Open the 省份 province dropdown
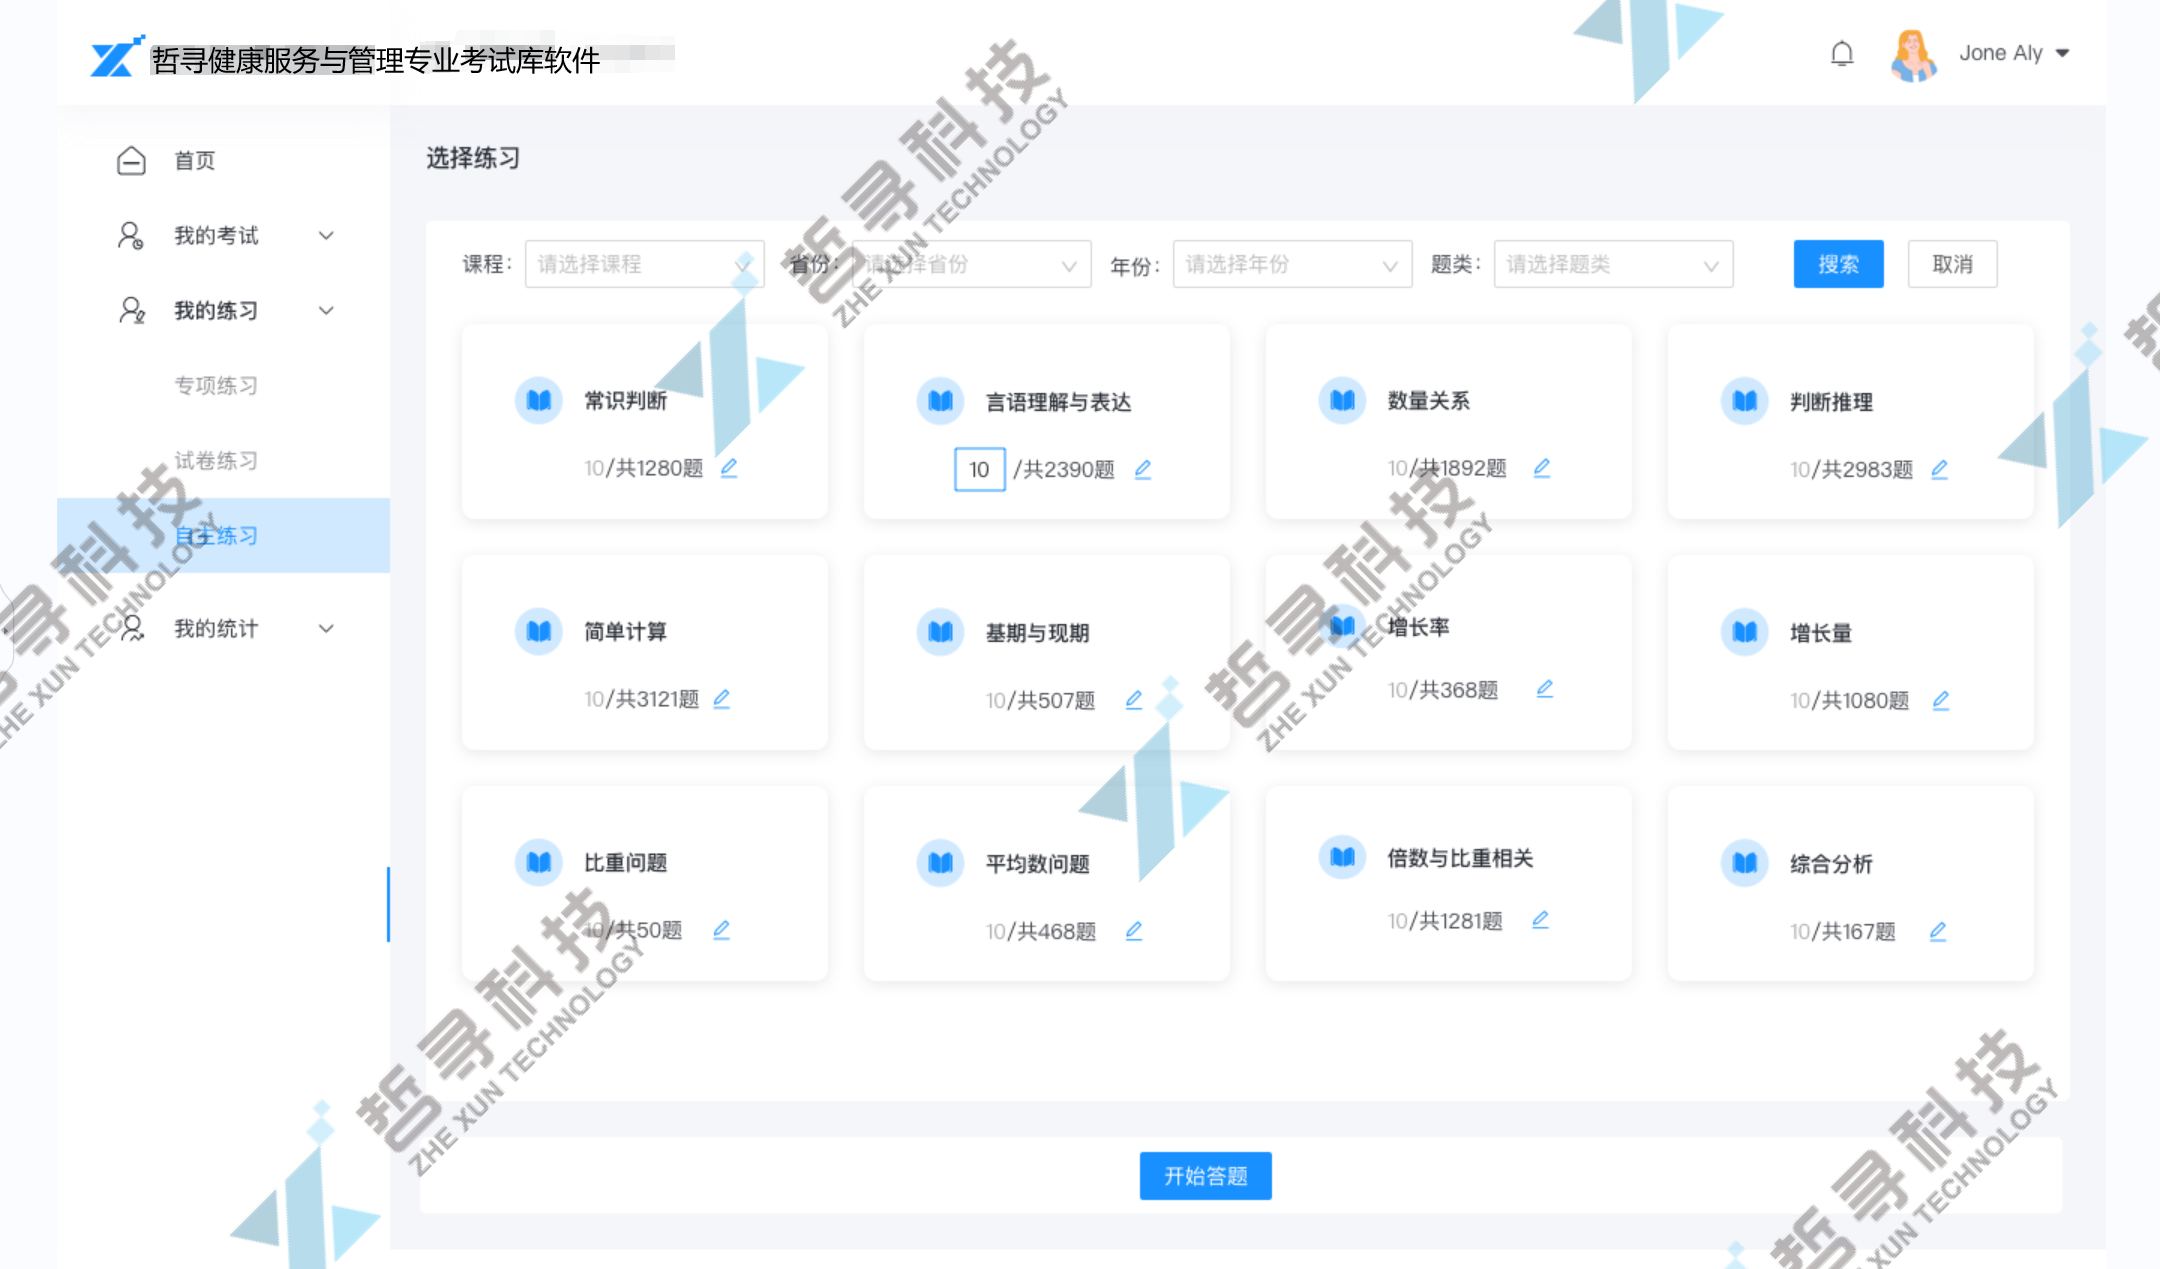This screenshot has width=2160, height=1269. 971,264
